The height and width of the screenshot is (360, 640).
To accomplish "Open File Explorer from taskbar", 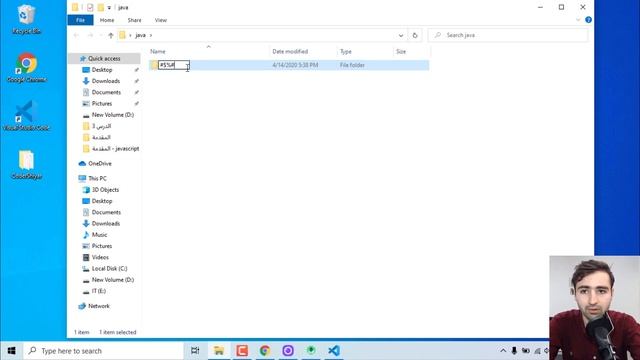I will click(x=219, y=351).
